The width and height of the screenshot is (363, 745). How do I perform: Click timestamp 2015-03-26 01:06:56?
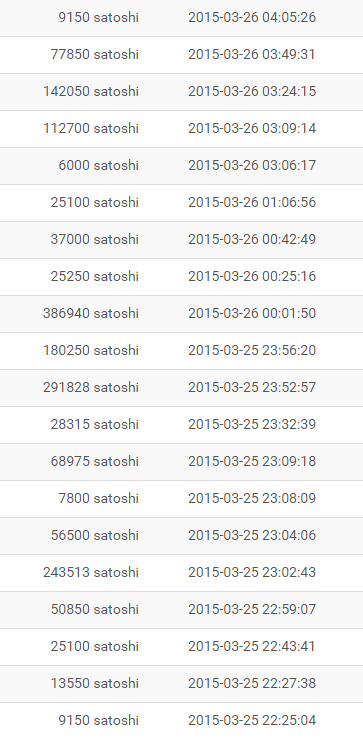point(252,203)
